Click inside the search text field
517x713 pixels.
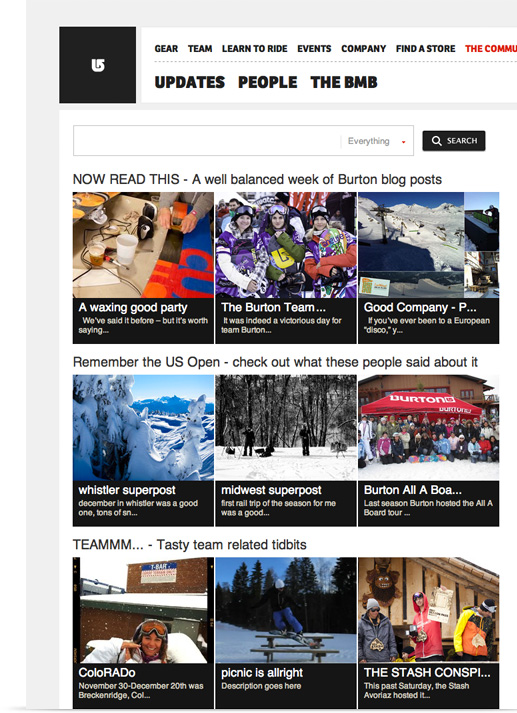click(207, 141)
